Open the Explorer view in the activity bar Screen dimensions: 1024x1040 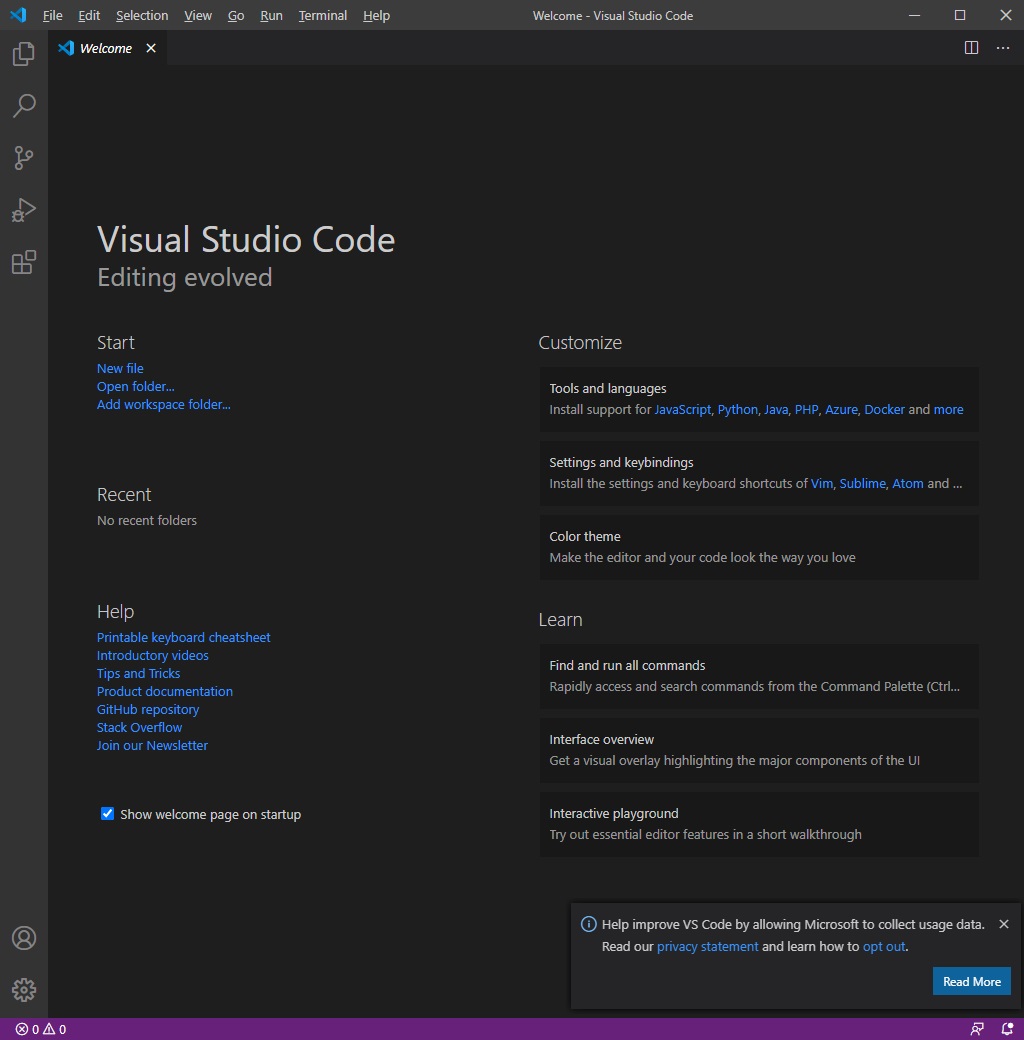tap(24, 54)
